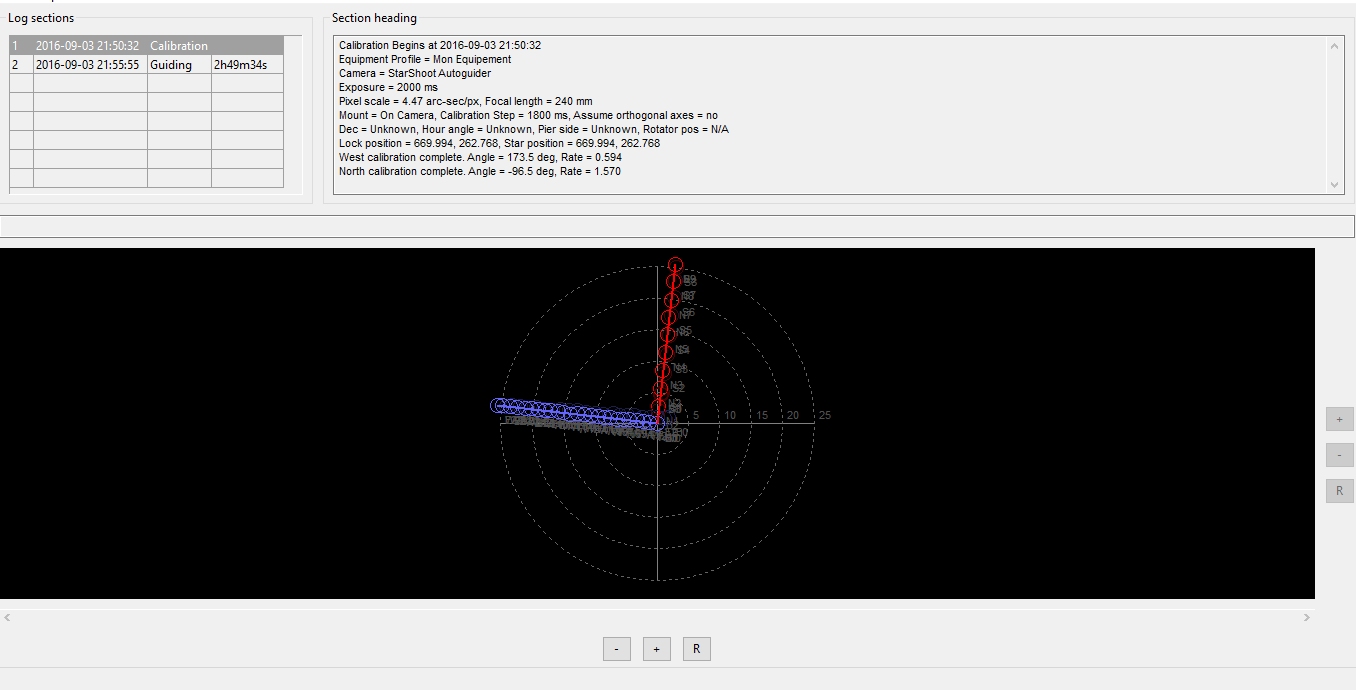Click the vertical zoom-out minus button
The height and width of the screenshot is (690, 1356).
pos(1339,455)
